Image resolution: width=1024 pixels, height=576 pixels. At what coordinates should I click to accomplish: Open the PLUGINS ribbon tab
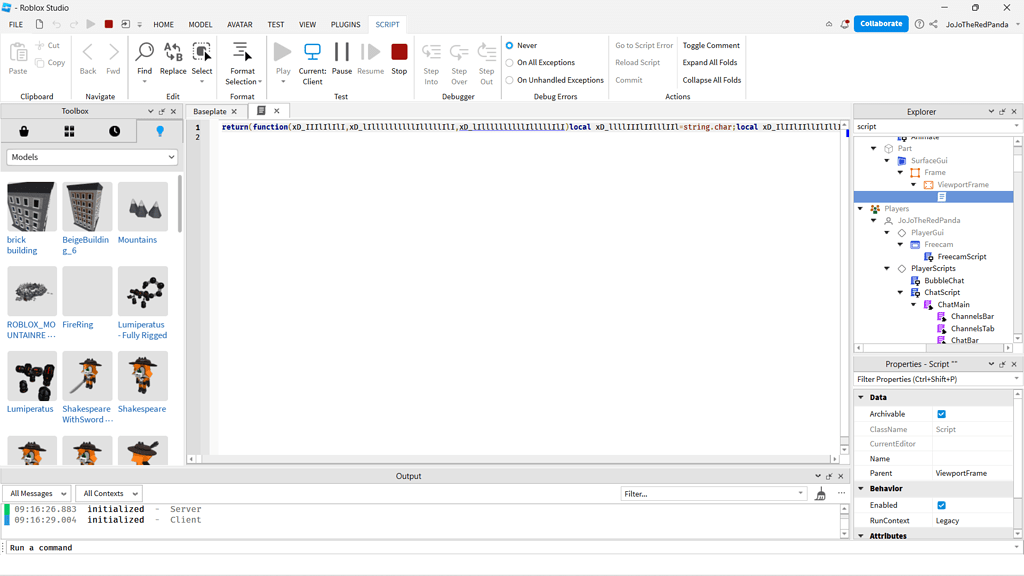point(345,25)
